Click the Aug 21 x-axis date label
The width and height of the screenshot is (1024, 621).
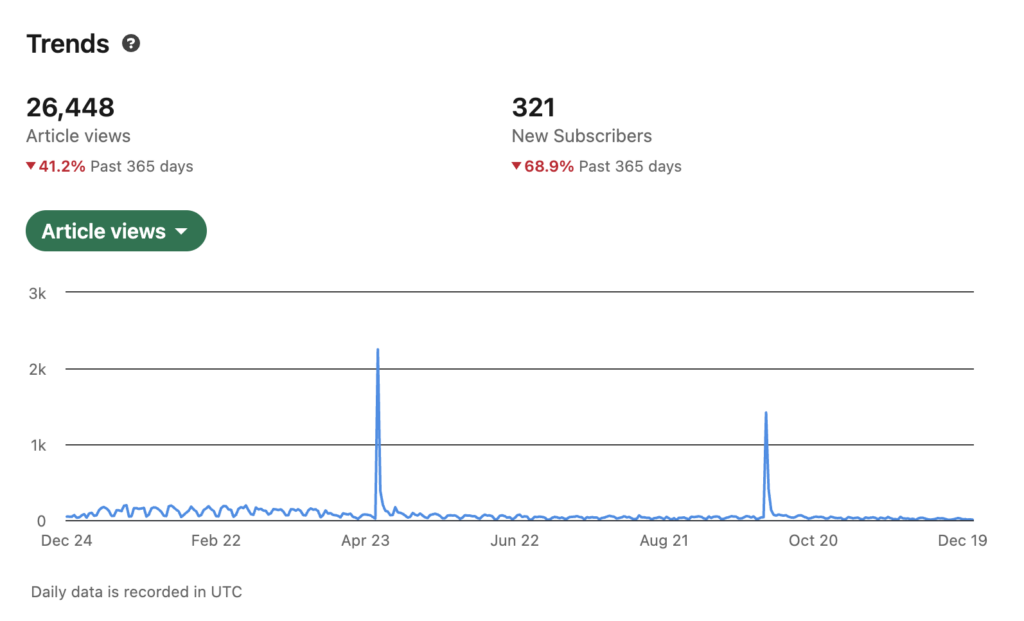665,541
